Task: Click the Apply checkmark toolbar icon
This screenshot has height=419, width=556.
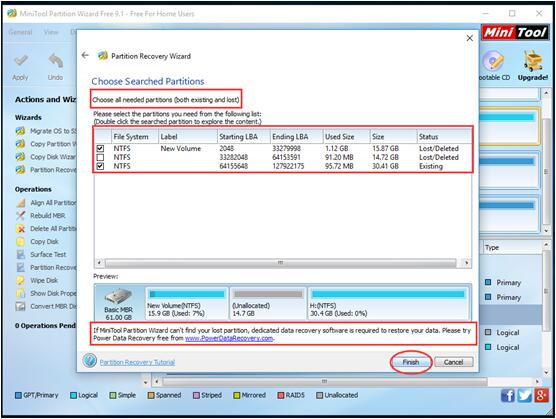Action: coord(20,60)
